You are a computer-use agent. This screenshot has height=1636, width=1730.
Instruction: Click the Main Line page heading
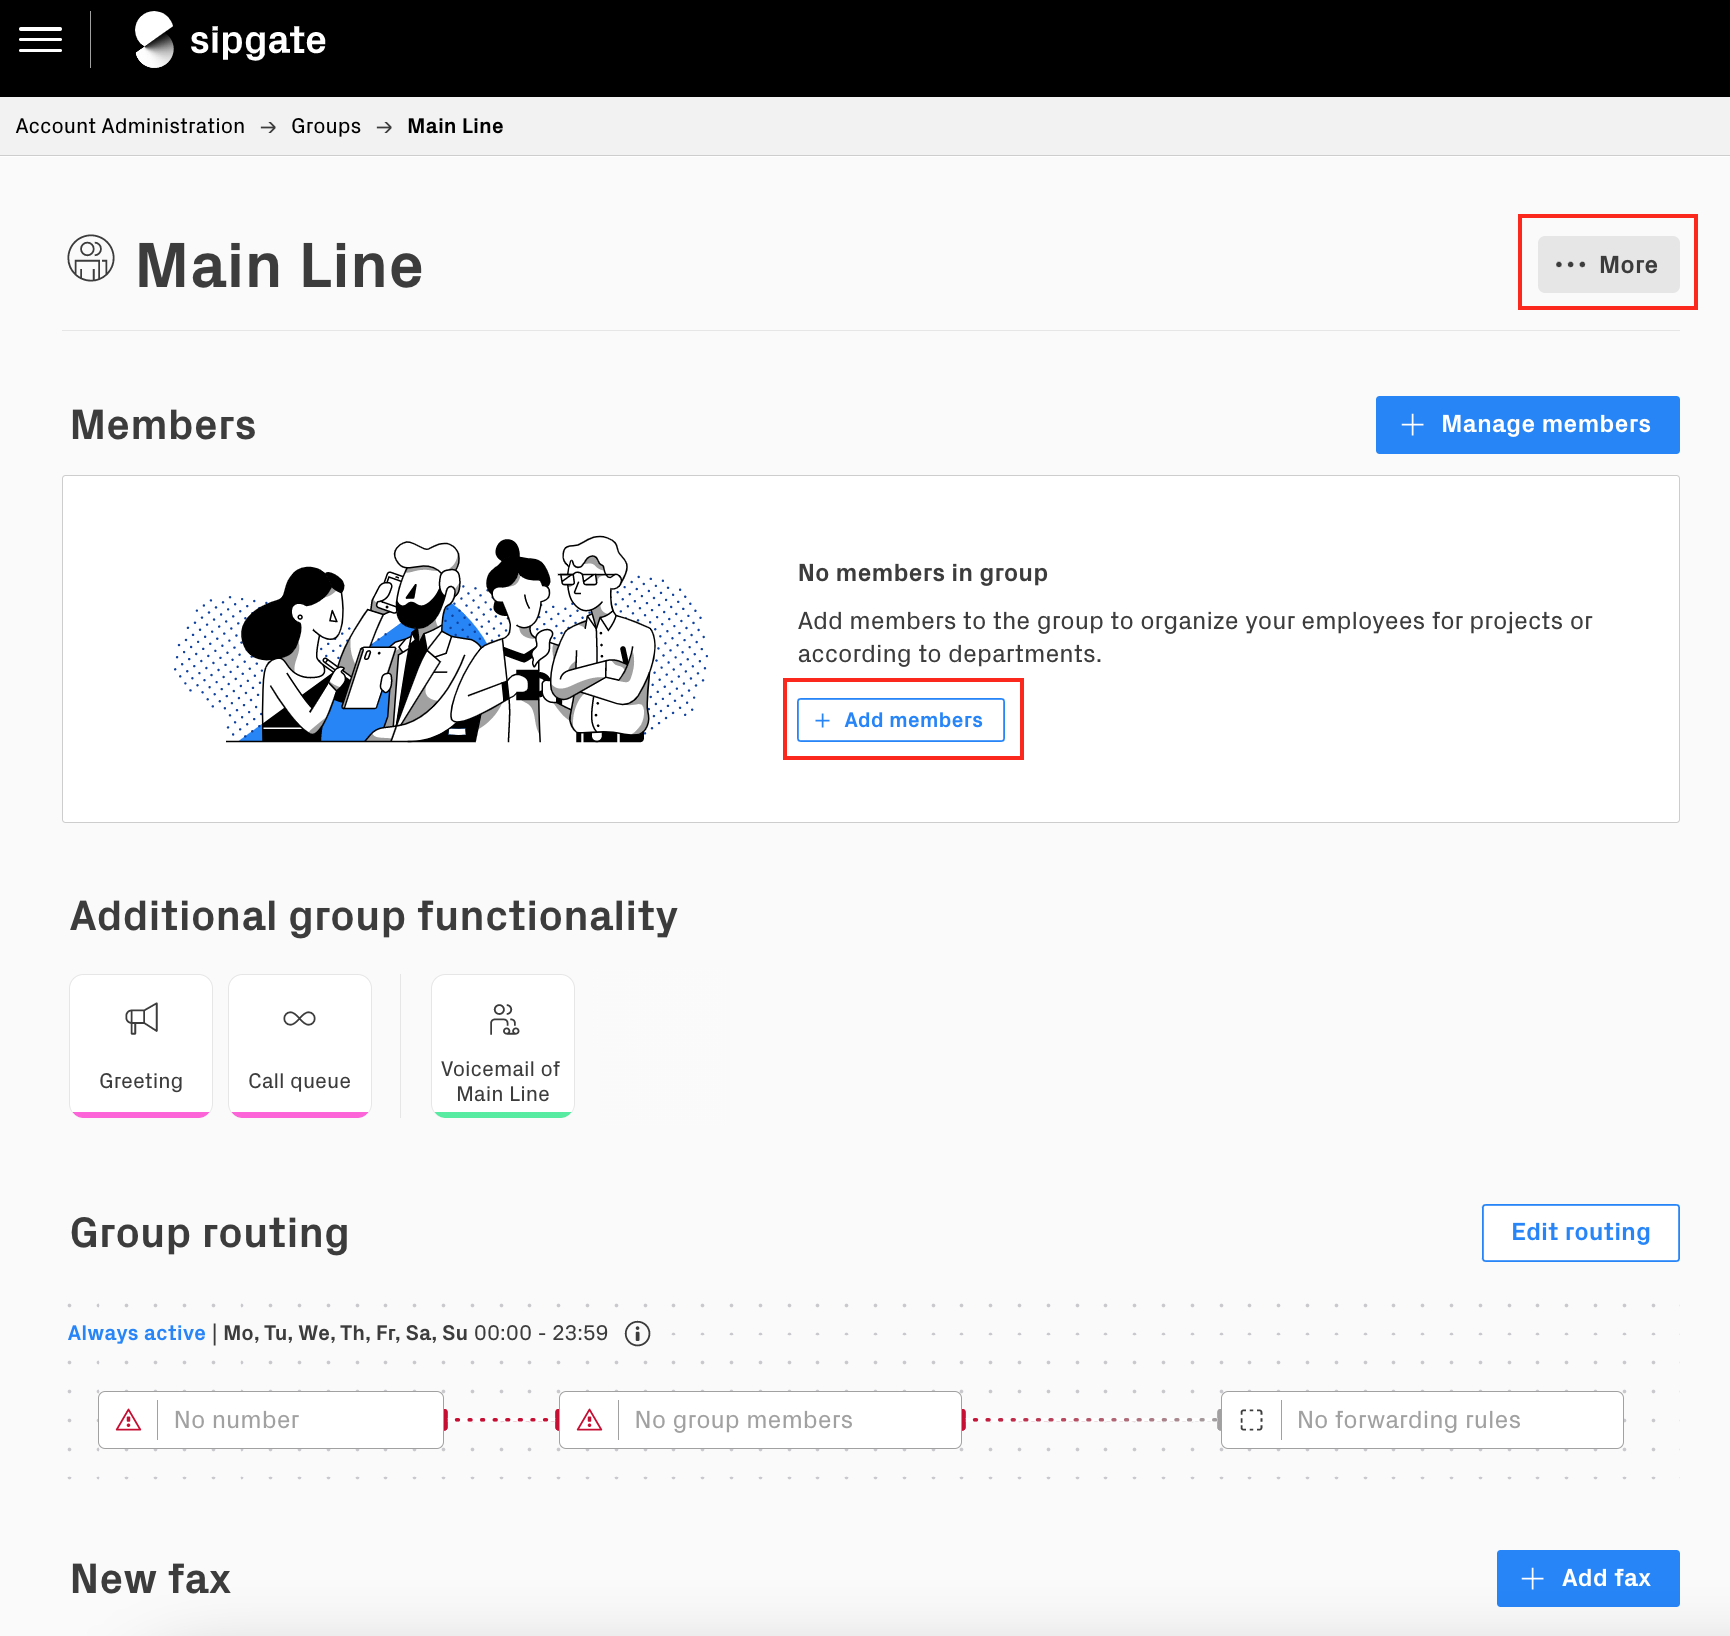coord(279,266)
